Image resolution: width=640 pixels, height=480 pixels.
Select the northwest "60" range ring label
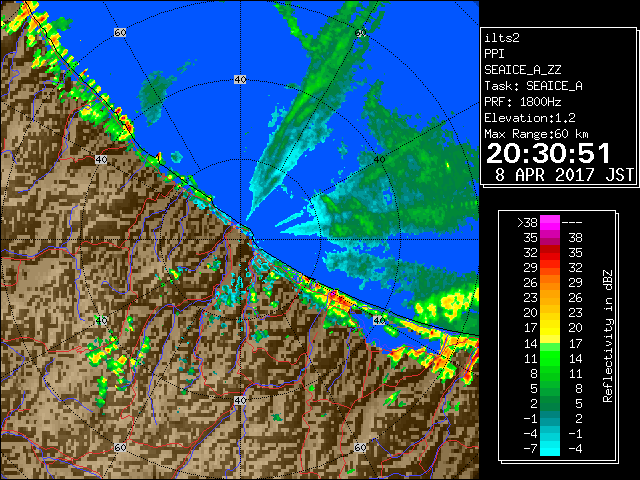120,32
